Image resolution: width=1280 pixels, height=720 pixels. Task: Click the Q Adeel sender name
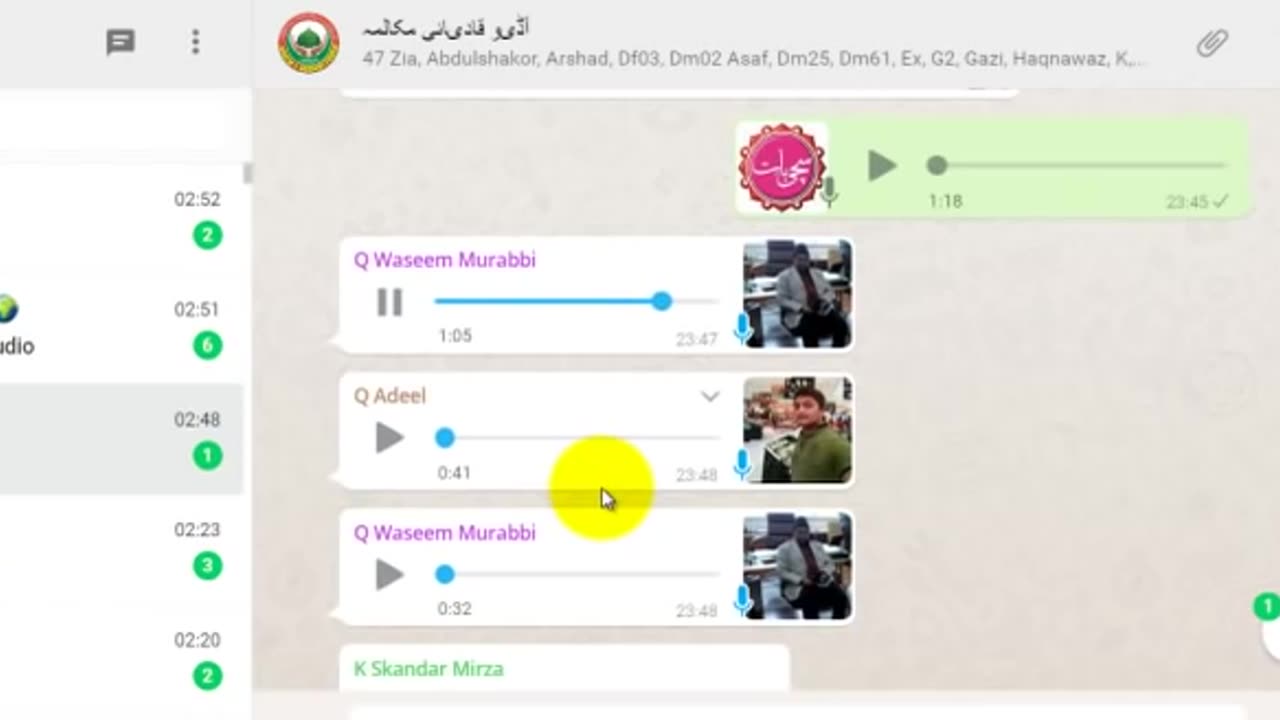click(x=390, y=396)
